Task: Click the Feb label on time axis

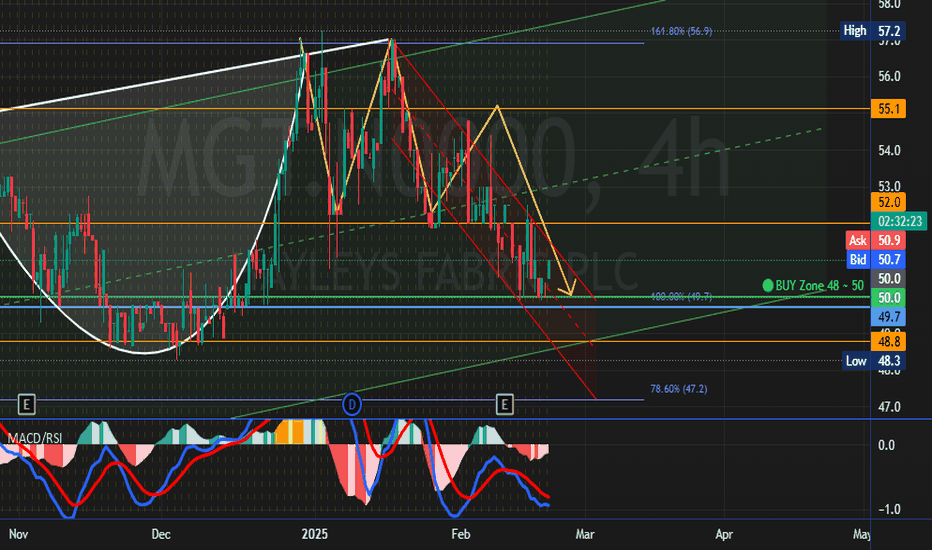Action: tap(461, 534)
